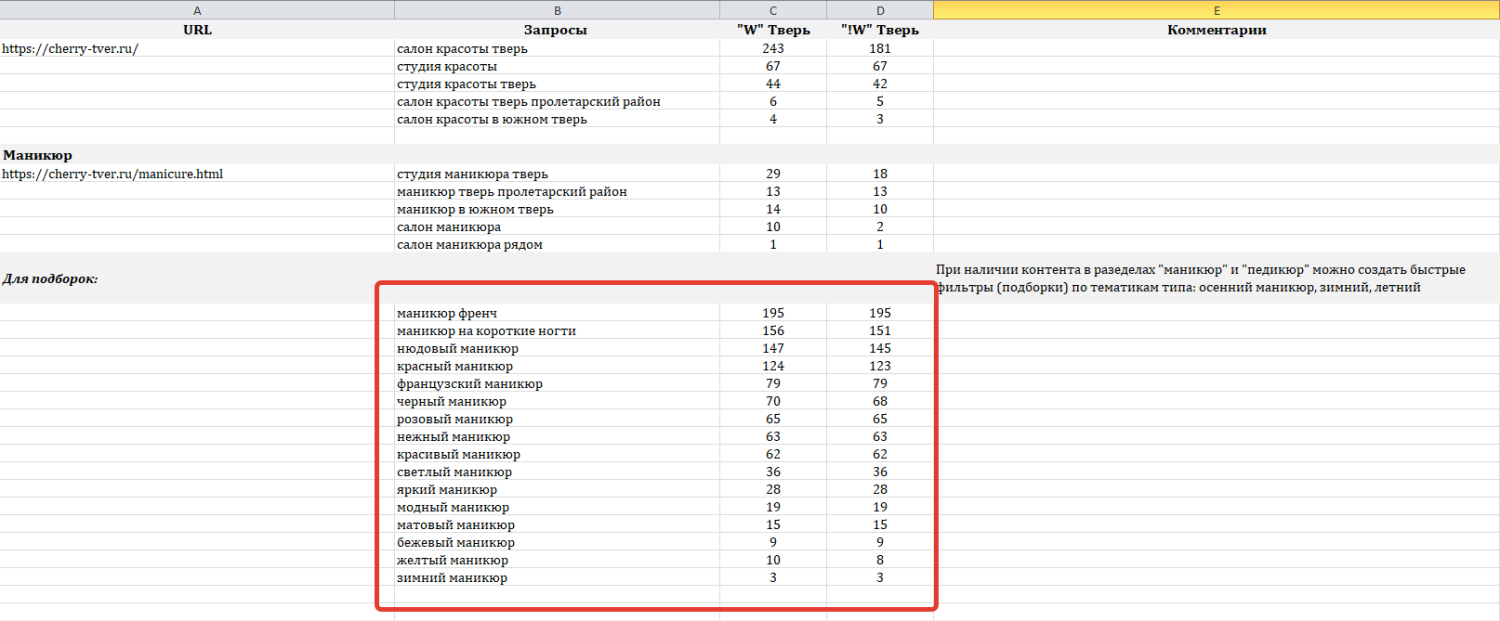This screenshot has height=621, width=1500.
Task: Select column D header
Action: point(880,9)
